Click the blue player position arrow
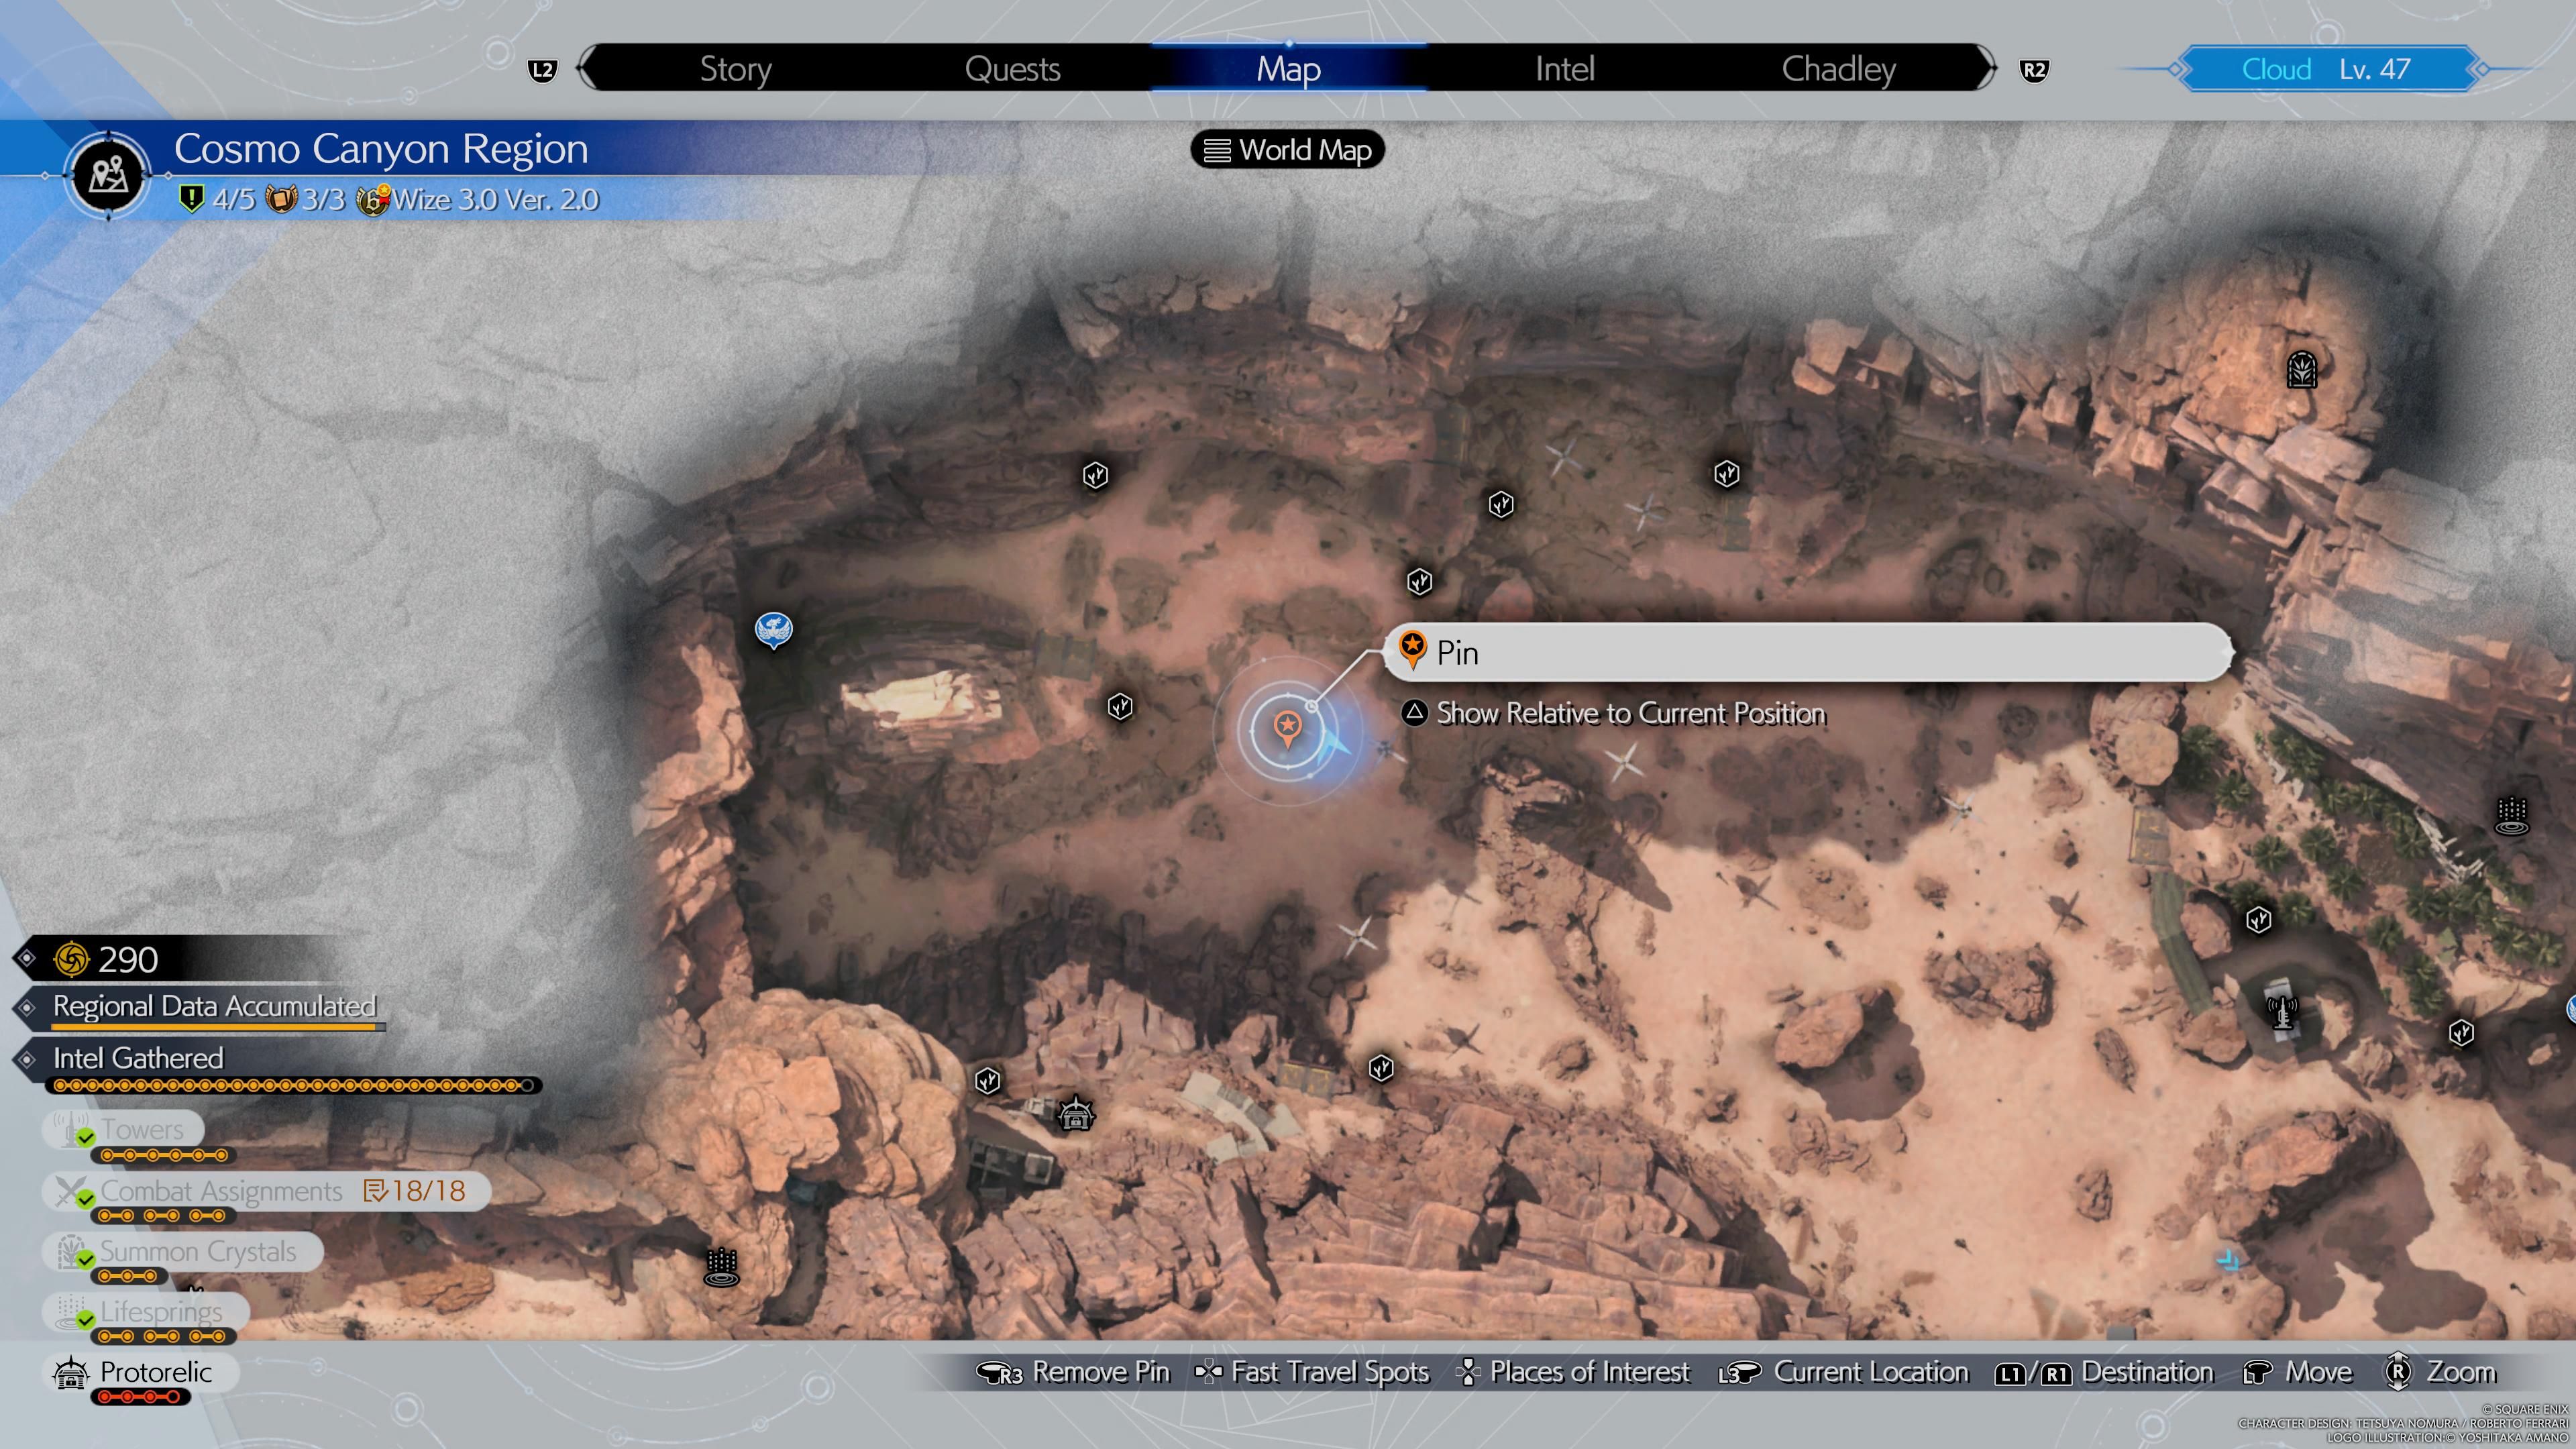The height and width of the screenshot is (1449, 2576). [x=1334, y=746]
